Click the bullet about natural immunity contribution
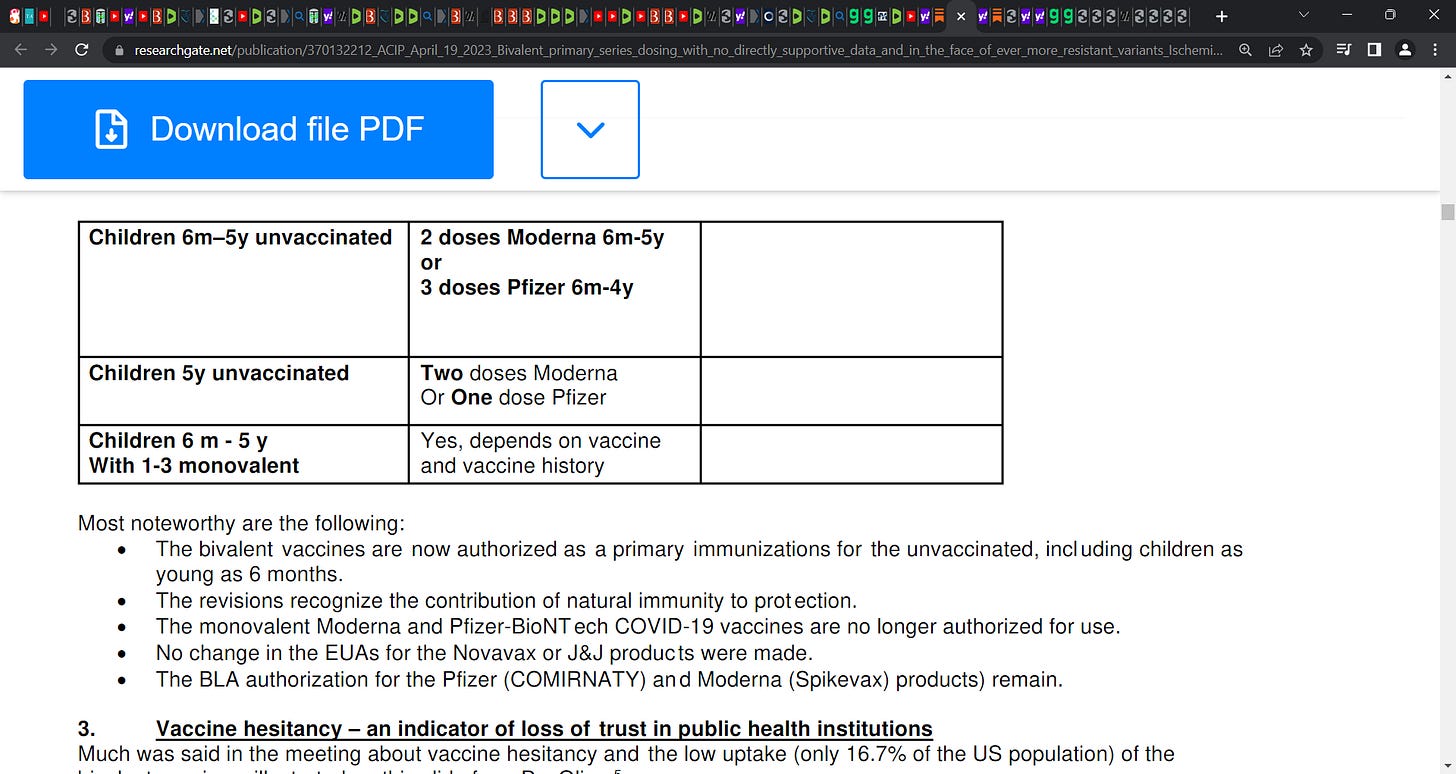This screenshot has width=1456, height=774. tap(506, 600)
